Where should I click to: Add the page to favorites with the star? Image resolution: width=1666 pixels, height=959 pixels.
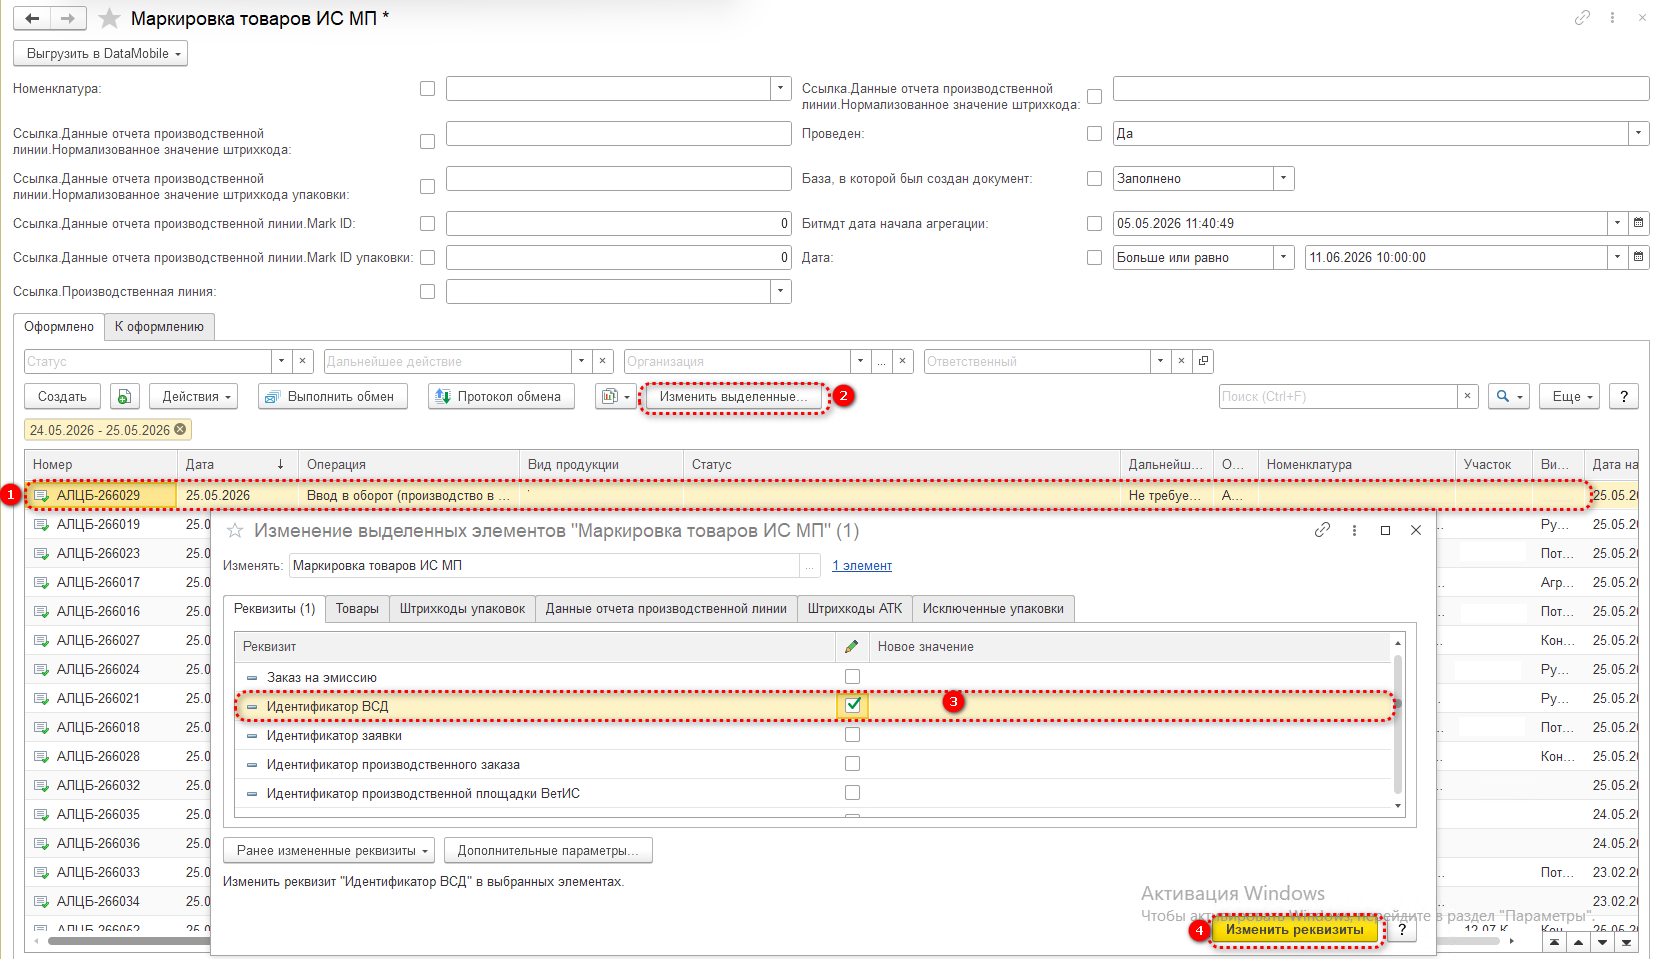110,18
